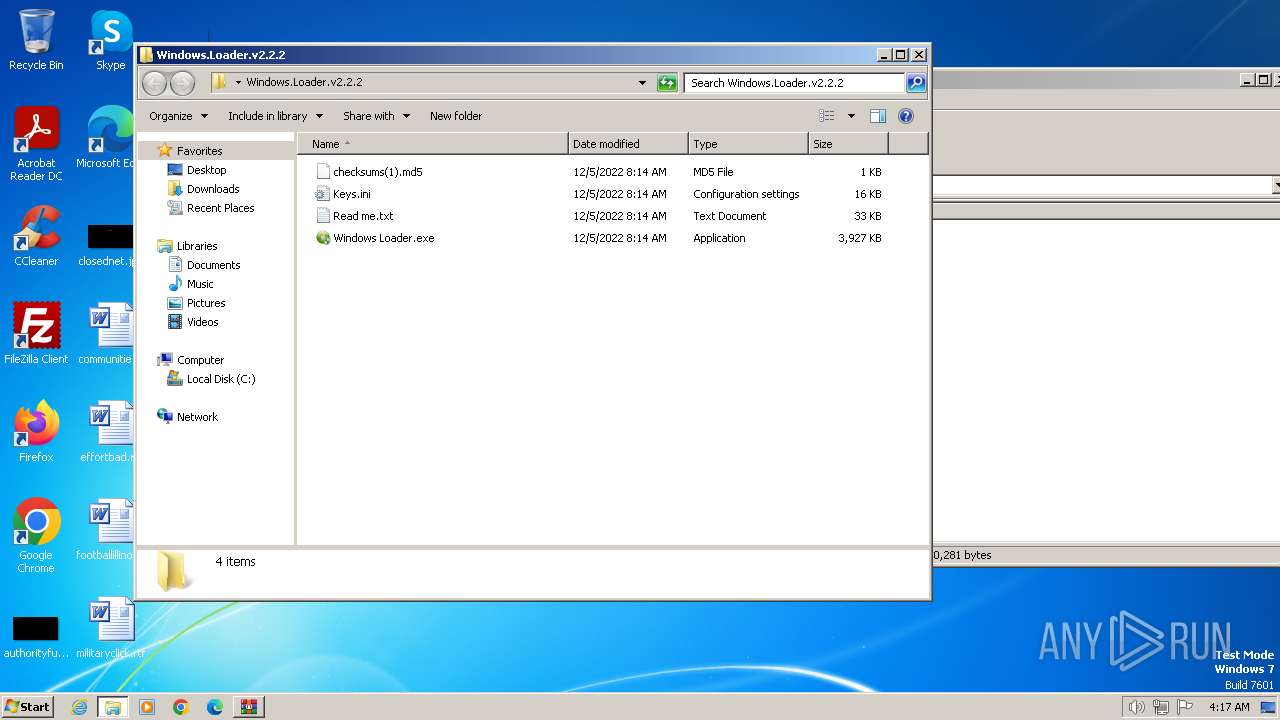The image size is (1280, 720).
Task: Click the search magnifier icon
Action: pyautogui.click(x=915, y=83)
